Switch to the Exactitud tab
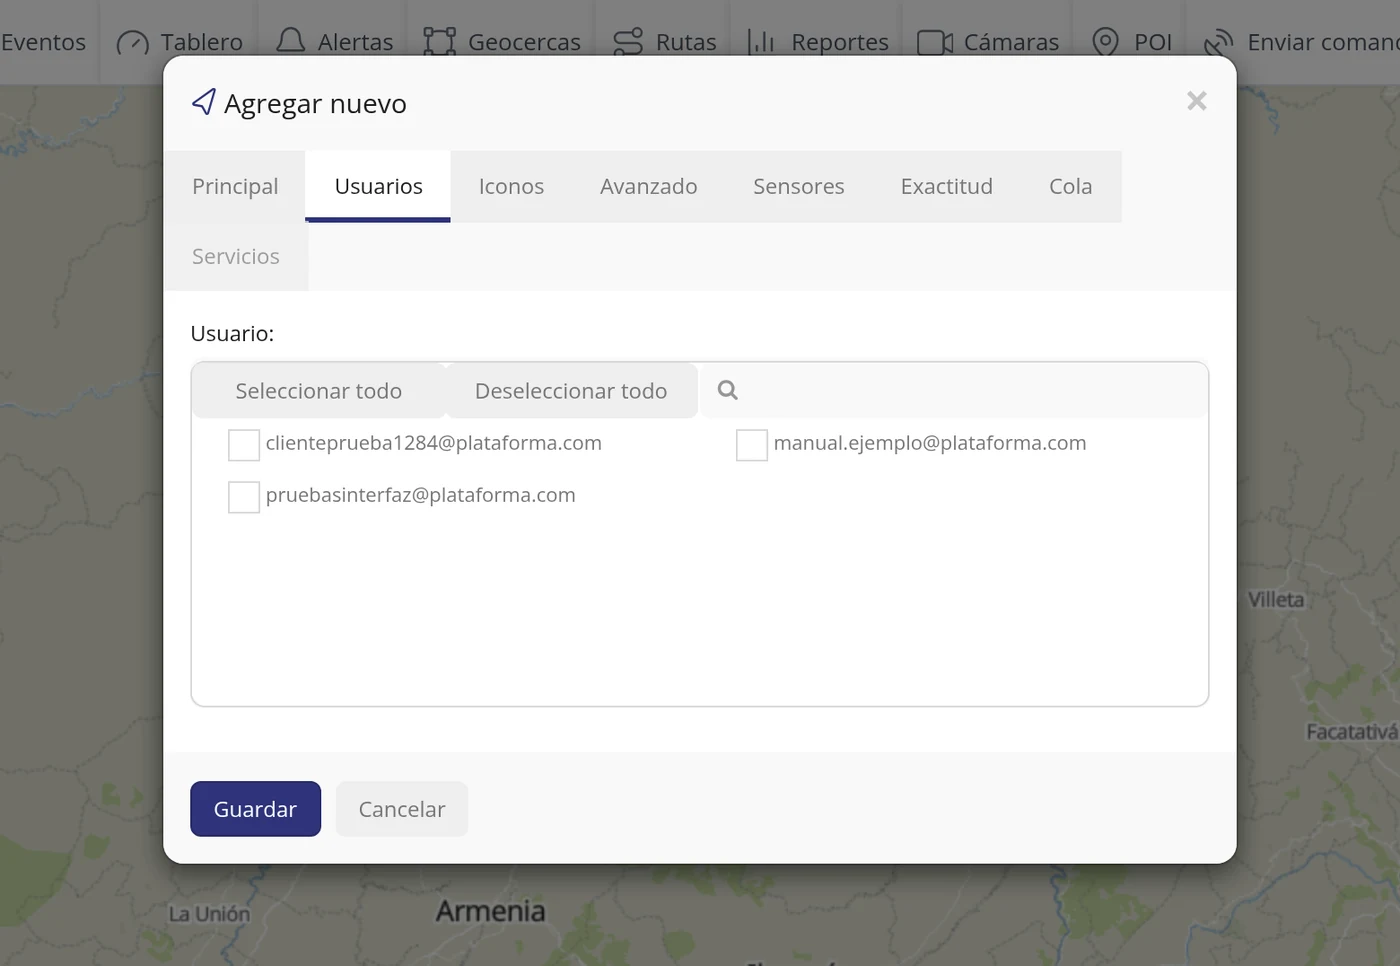The width and height of the screenshot is (1400, 966). (x=946, y=187)
